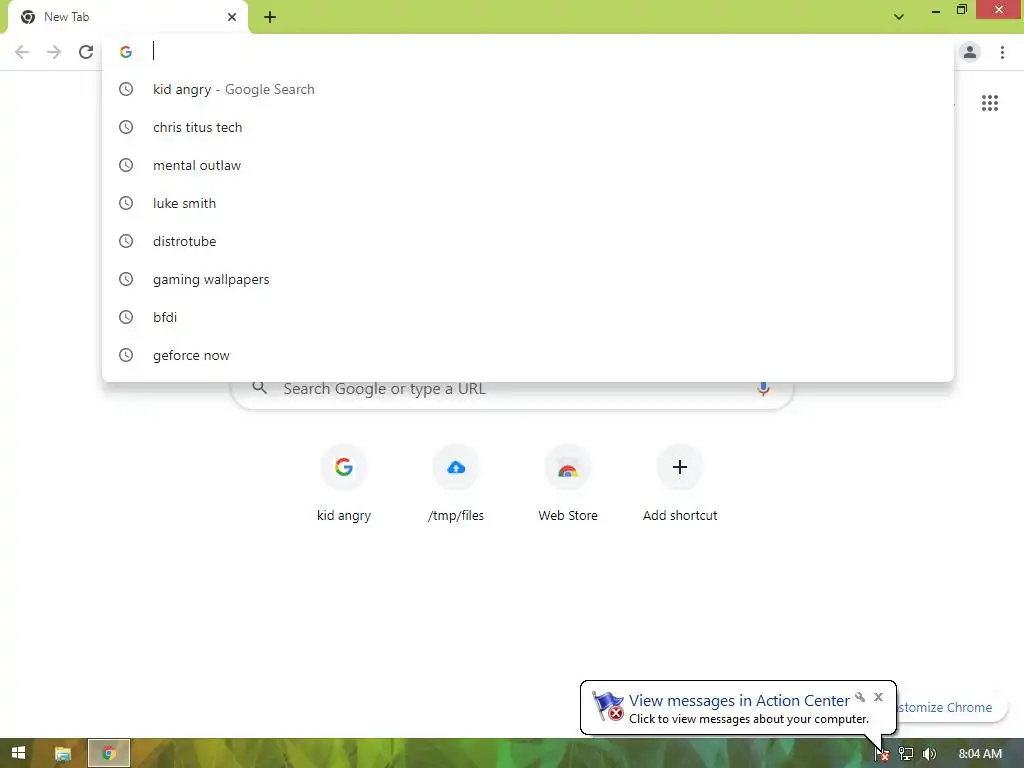Open the Web Store shortcut
The height and width of the screenshot is (768, 1024).
[568, 483]
